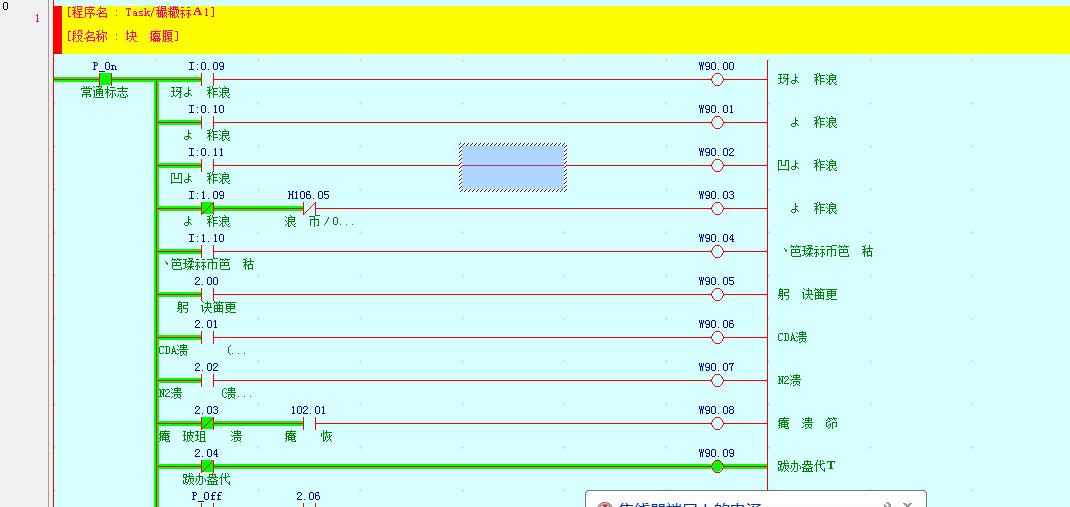Pin the notification popup
1070x507 pixels.
click(888, 506)
